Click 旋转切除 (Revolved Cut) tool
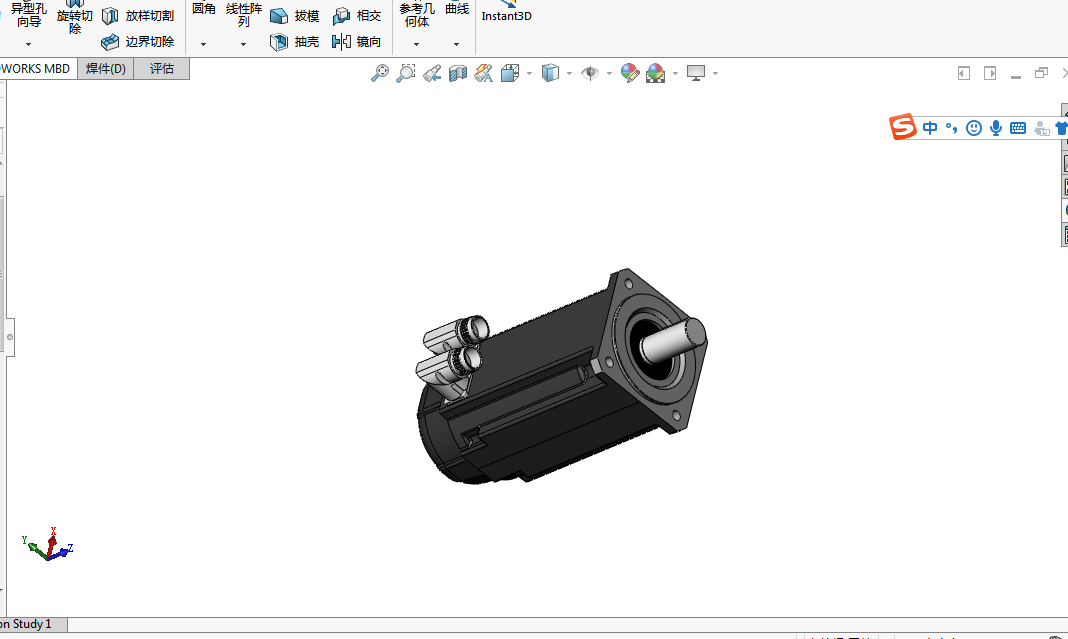The width and height of the screenshot is (1068, 639). coord(74,17)
